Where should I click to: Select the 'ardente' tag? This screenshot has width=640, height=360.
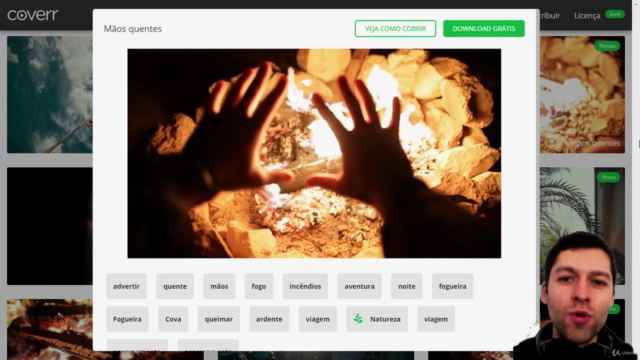(x=269, y=319)
